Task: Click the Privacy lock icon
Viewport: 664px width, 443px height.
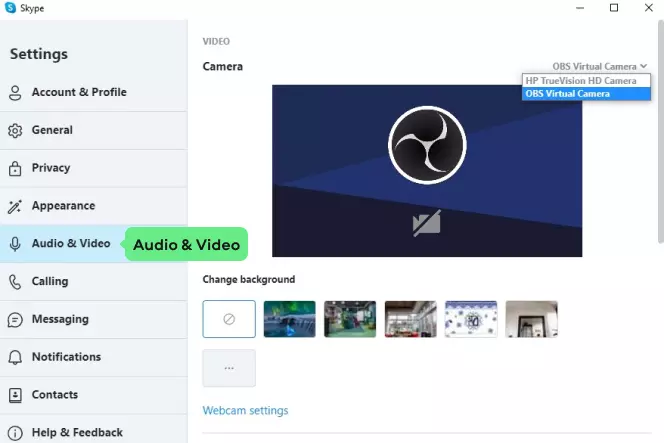Action: click(15, 168)
